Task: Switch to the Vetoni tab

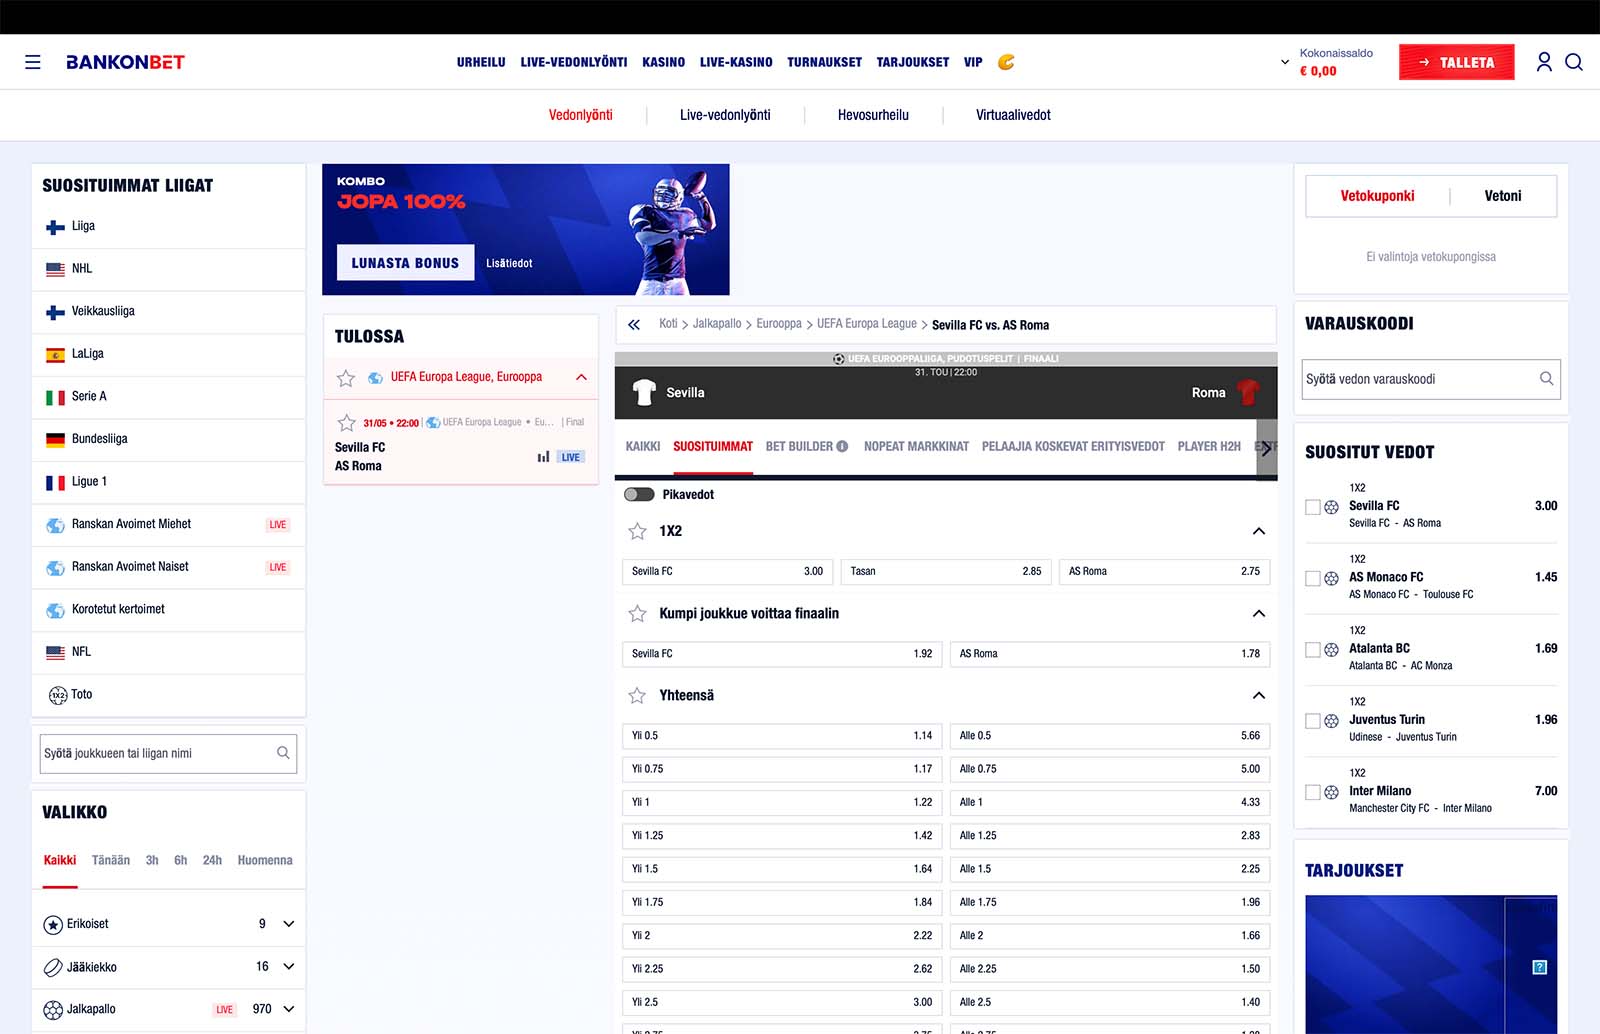Action: coord(1502,196)
